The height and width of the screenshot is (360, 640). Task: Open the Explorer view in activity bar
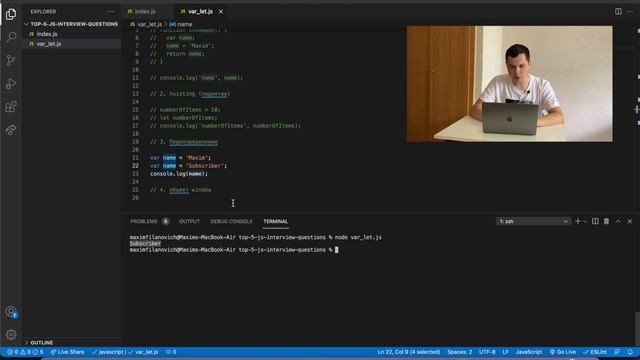point(11,14)
